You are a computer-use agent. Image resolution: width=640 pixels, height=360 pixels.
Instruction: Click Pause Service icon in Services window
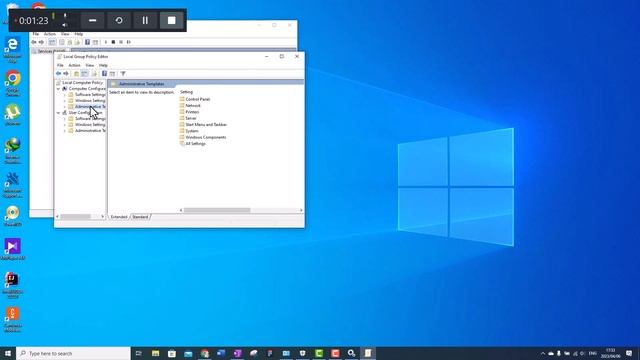pos(121,42)
